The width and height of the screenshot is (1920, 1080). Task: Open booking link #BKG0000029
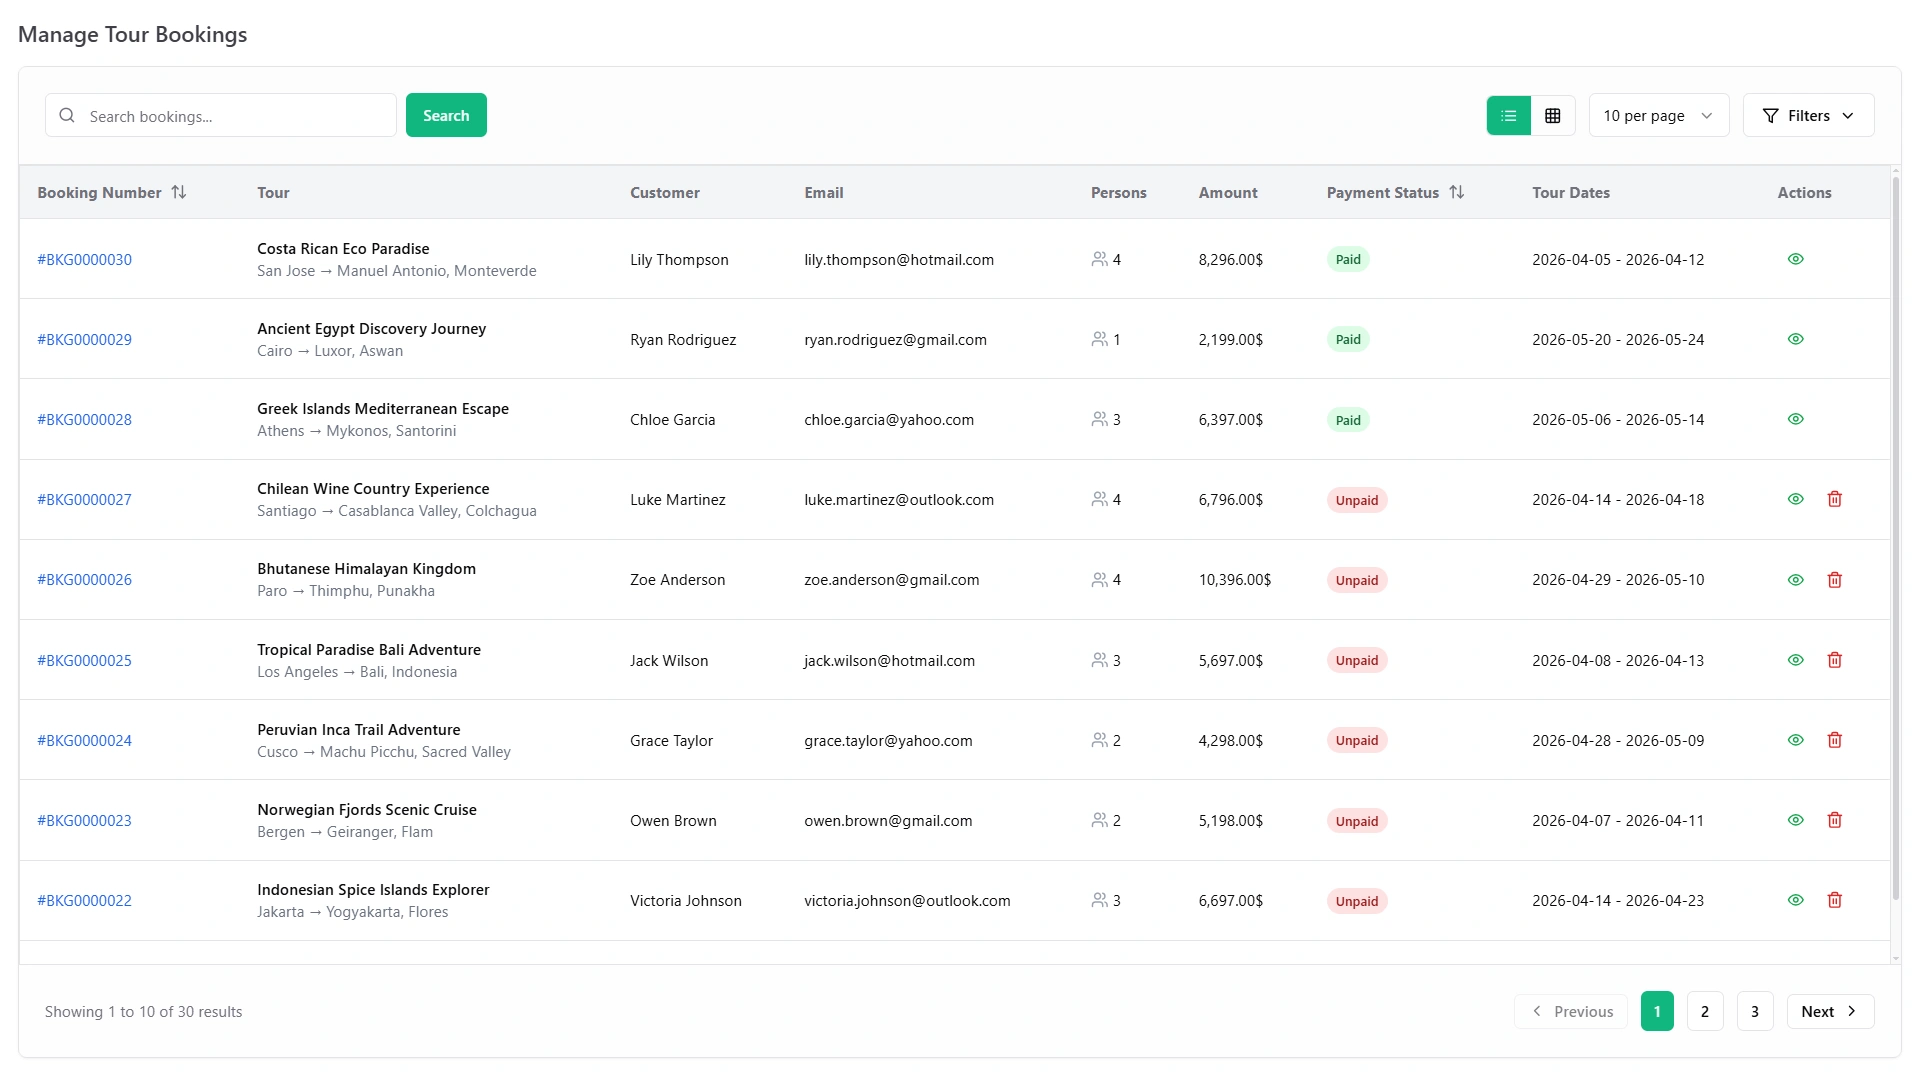pyautogui.click(x=84, y=339)
